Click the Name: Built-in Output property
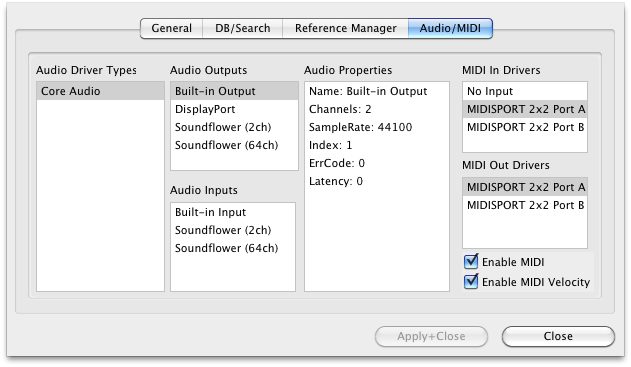This screenshot has width=631, height=367. tap(377, 91)
